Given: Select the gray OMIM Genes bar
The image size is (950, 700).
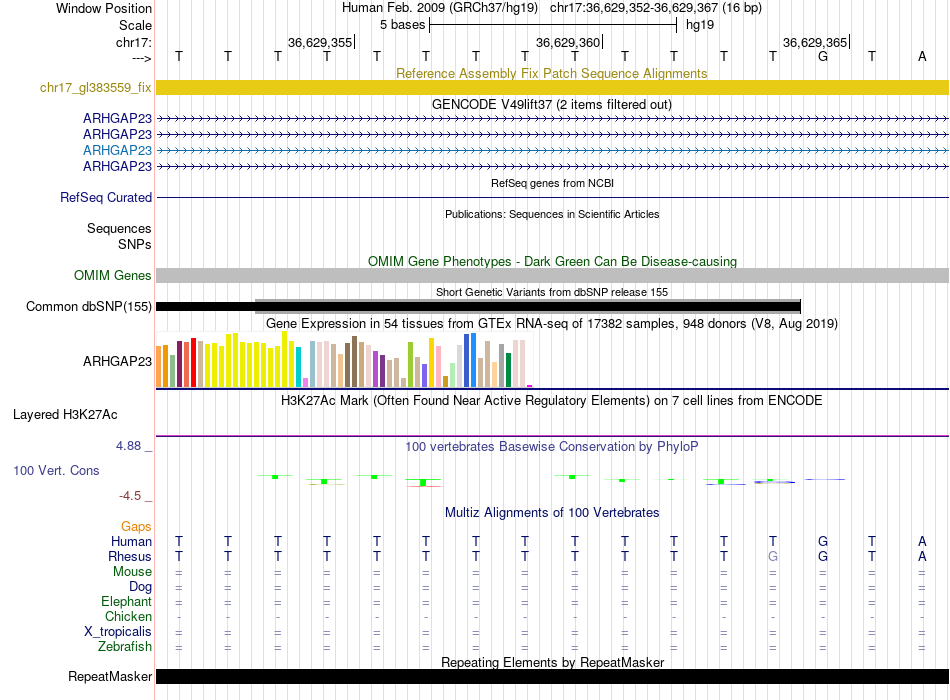Looking at the screenshot, I should point(552,275).
